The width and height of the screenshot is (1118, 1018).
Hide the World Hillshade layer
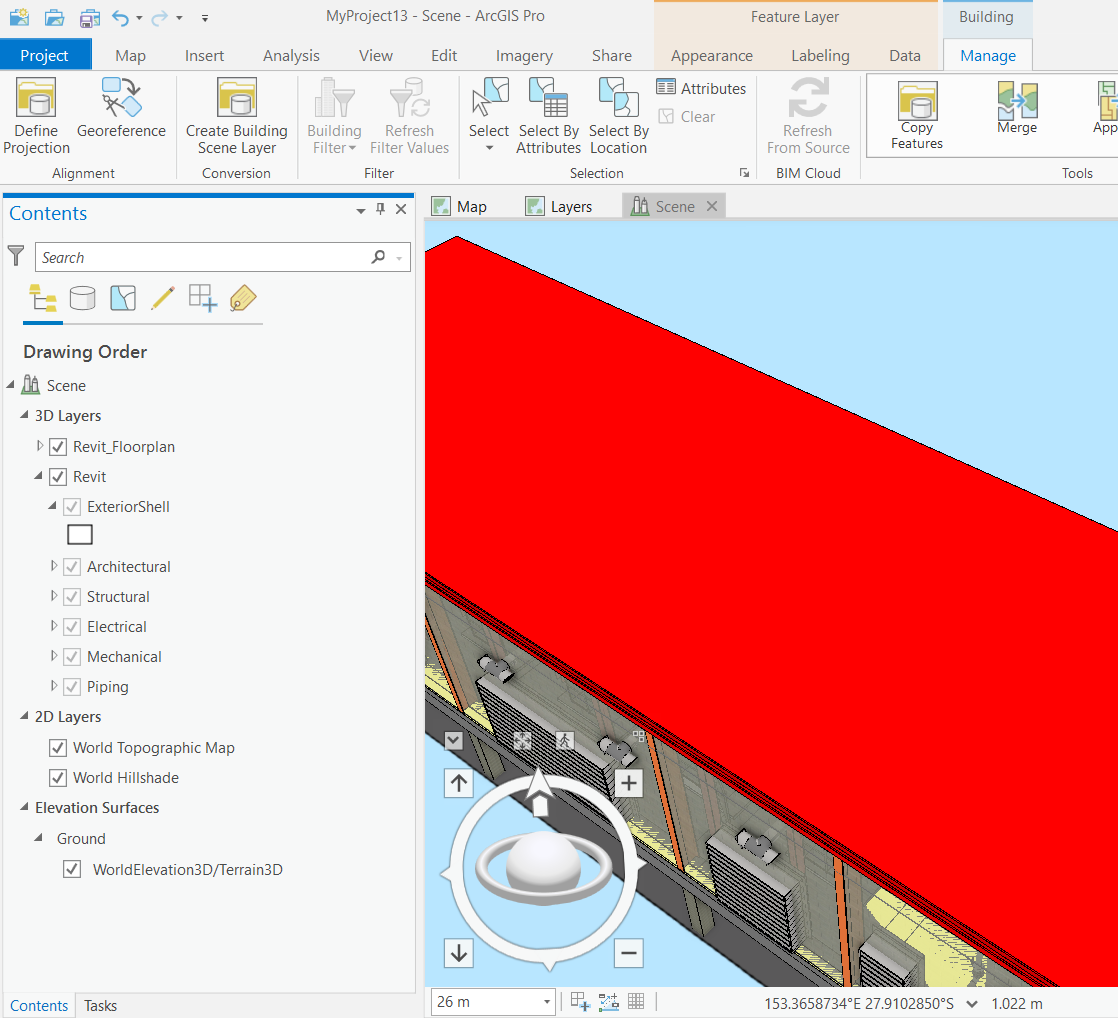[x=58, y=777]
